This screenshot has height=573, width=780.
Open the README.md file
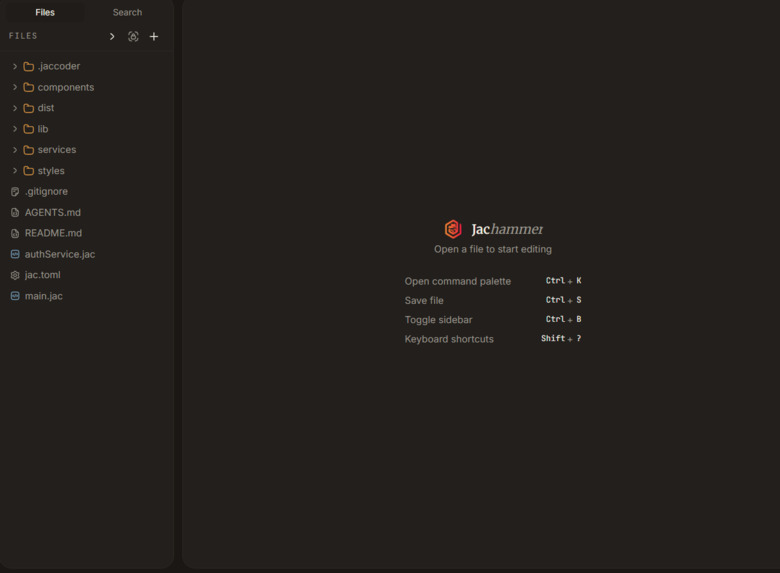pos(53,233)
